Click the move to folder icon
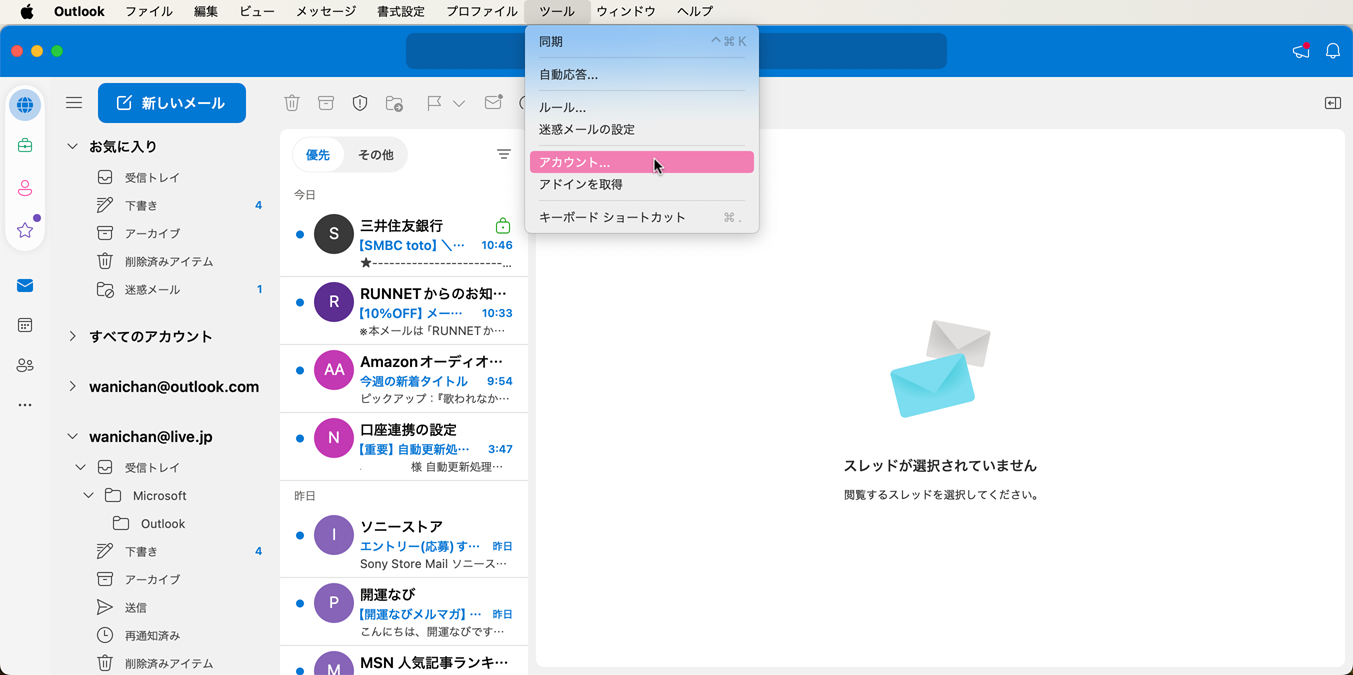Image resolution: width=1353 pixels, height=675 pixels. pos(394,103)
